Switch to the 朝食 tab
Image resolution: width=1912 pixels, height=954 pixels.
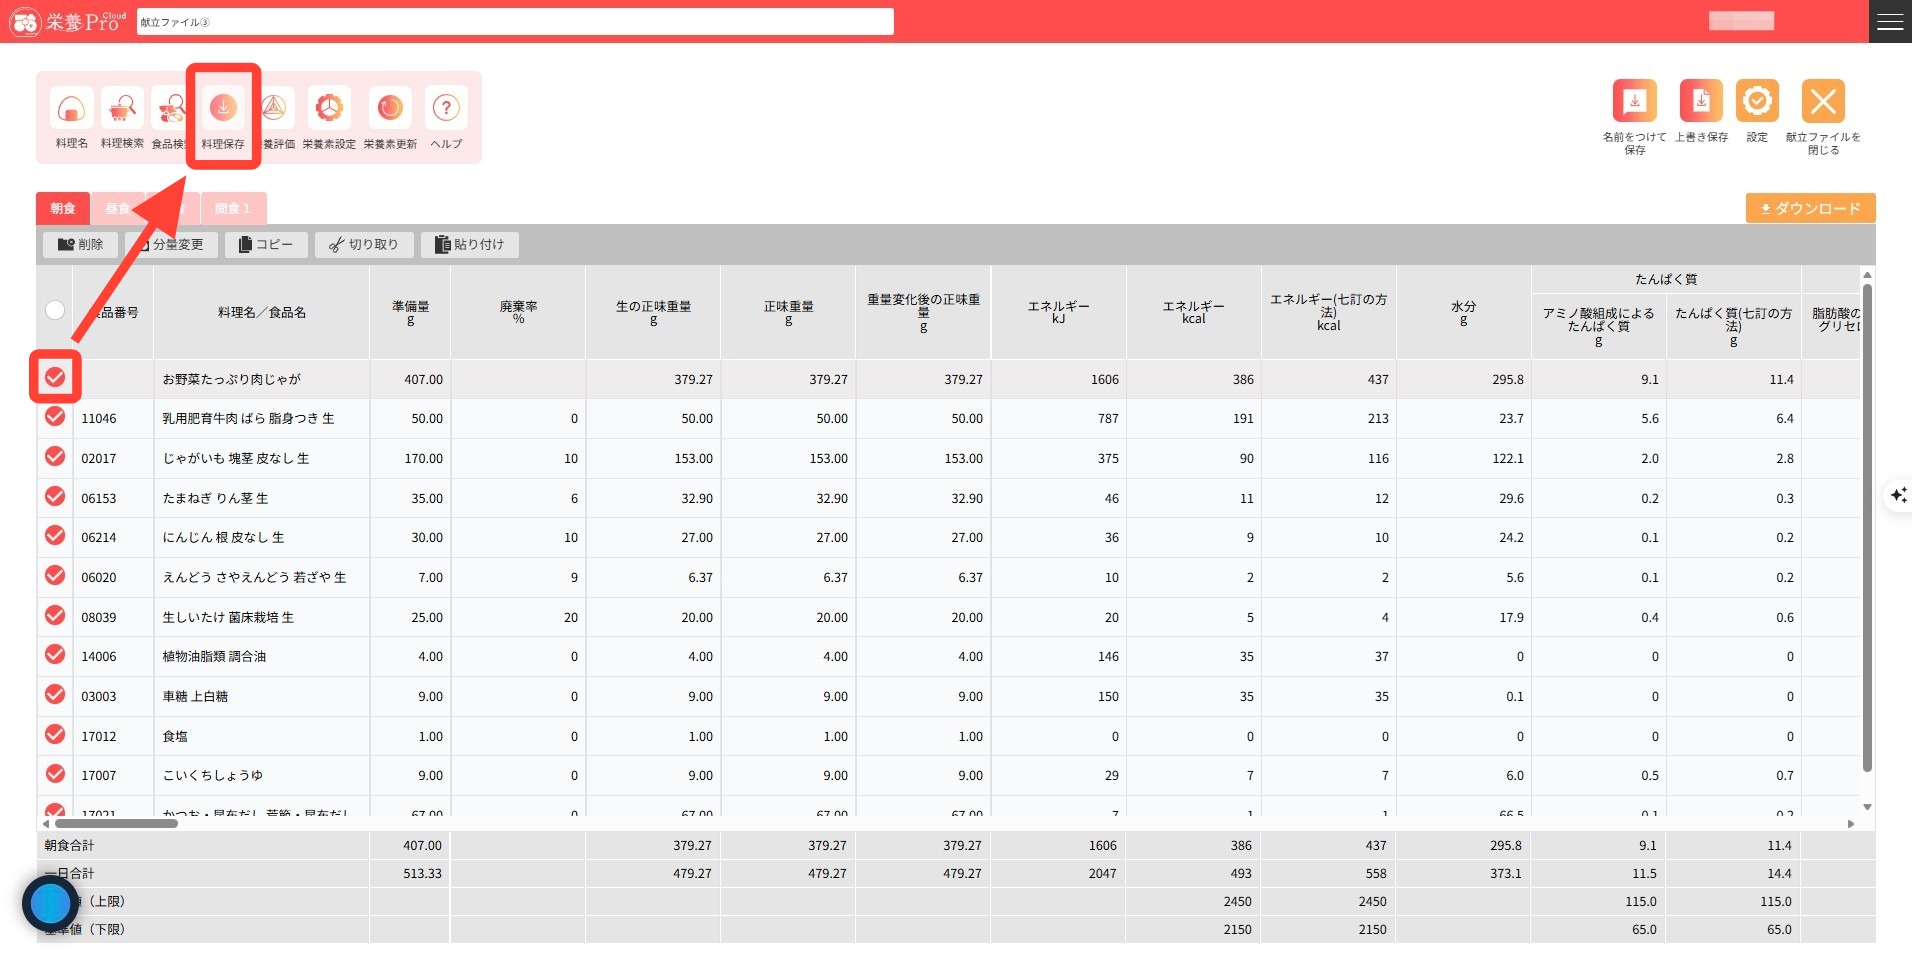pyautogui.click(x=63, y=208)
